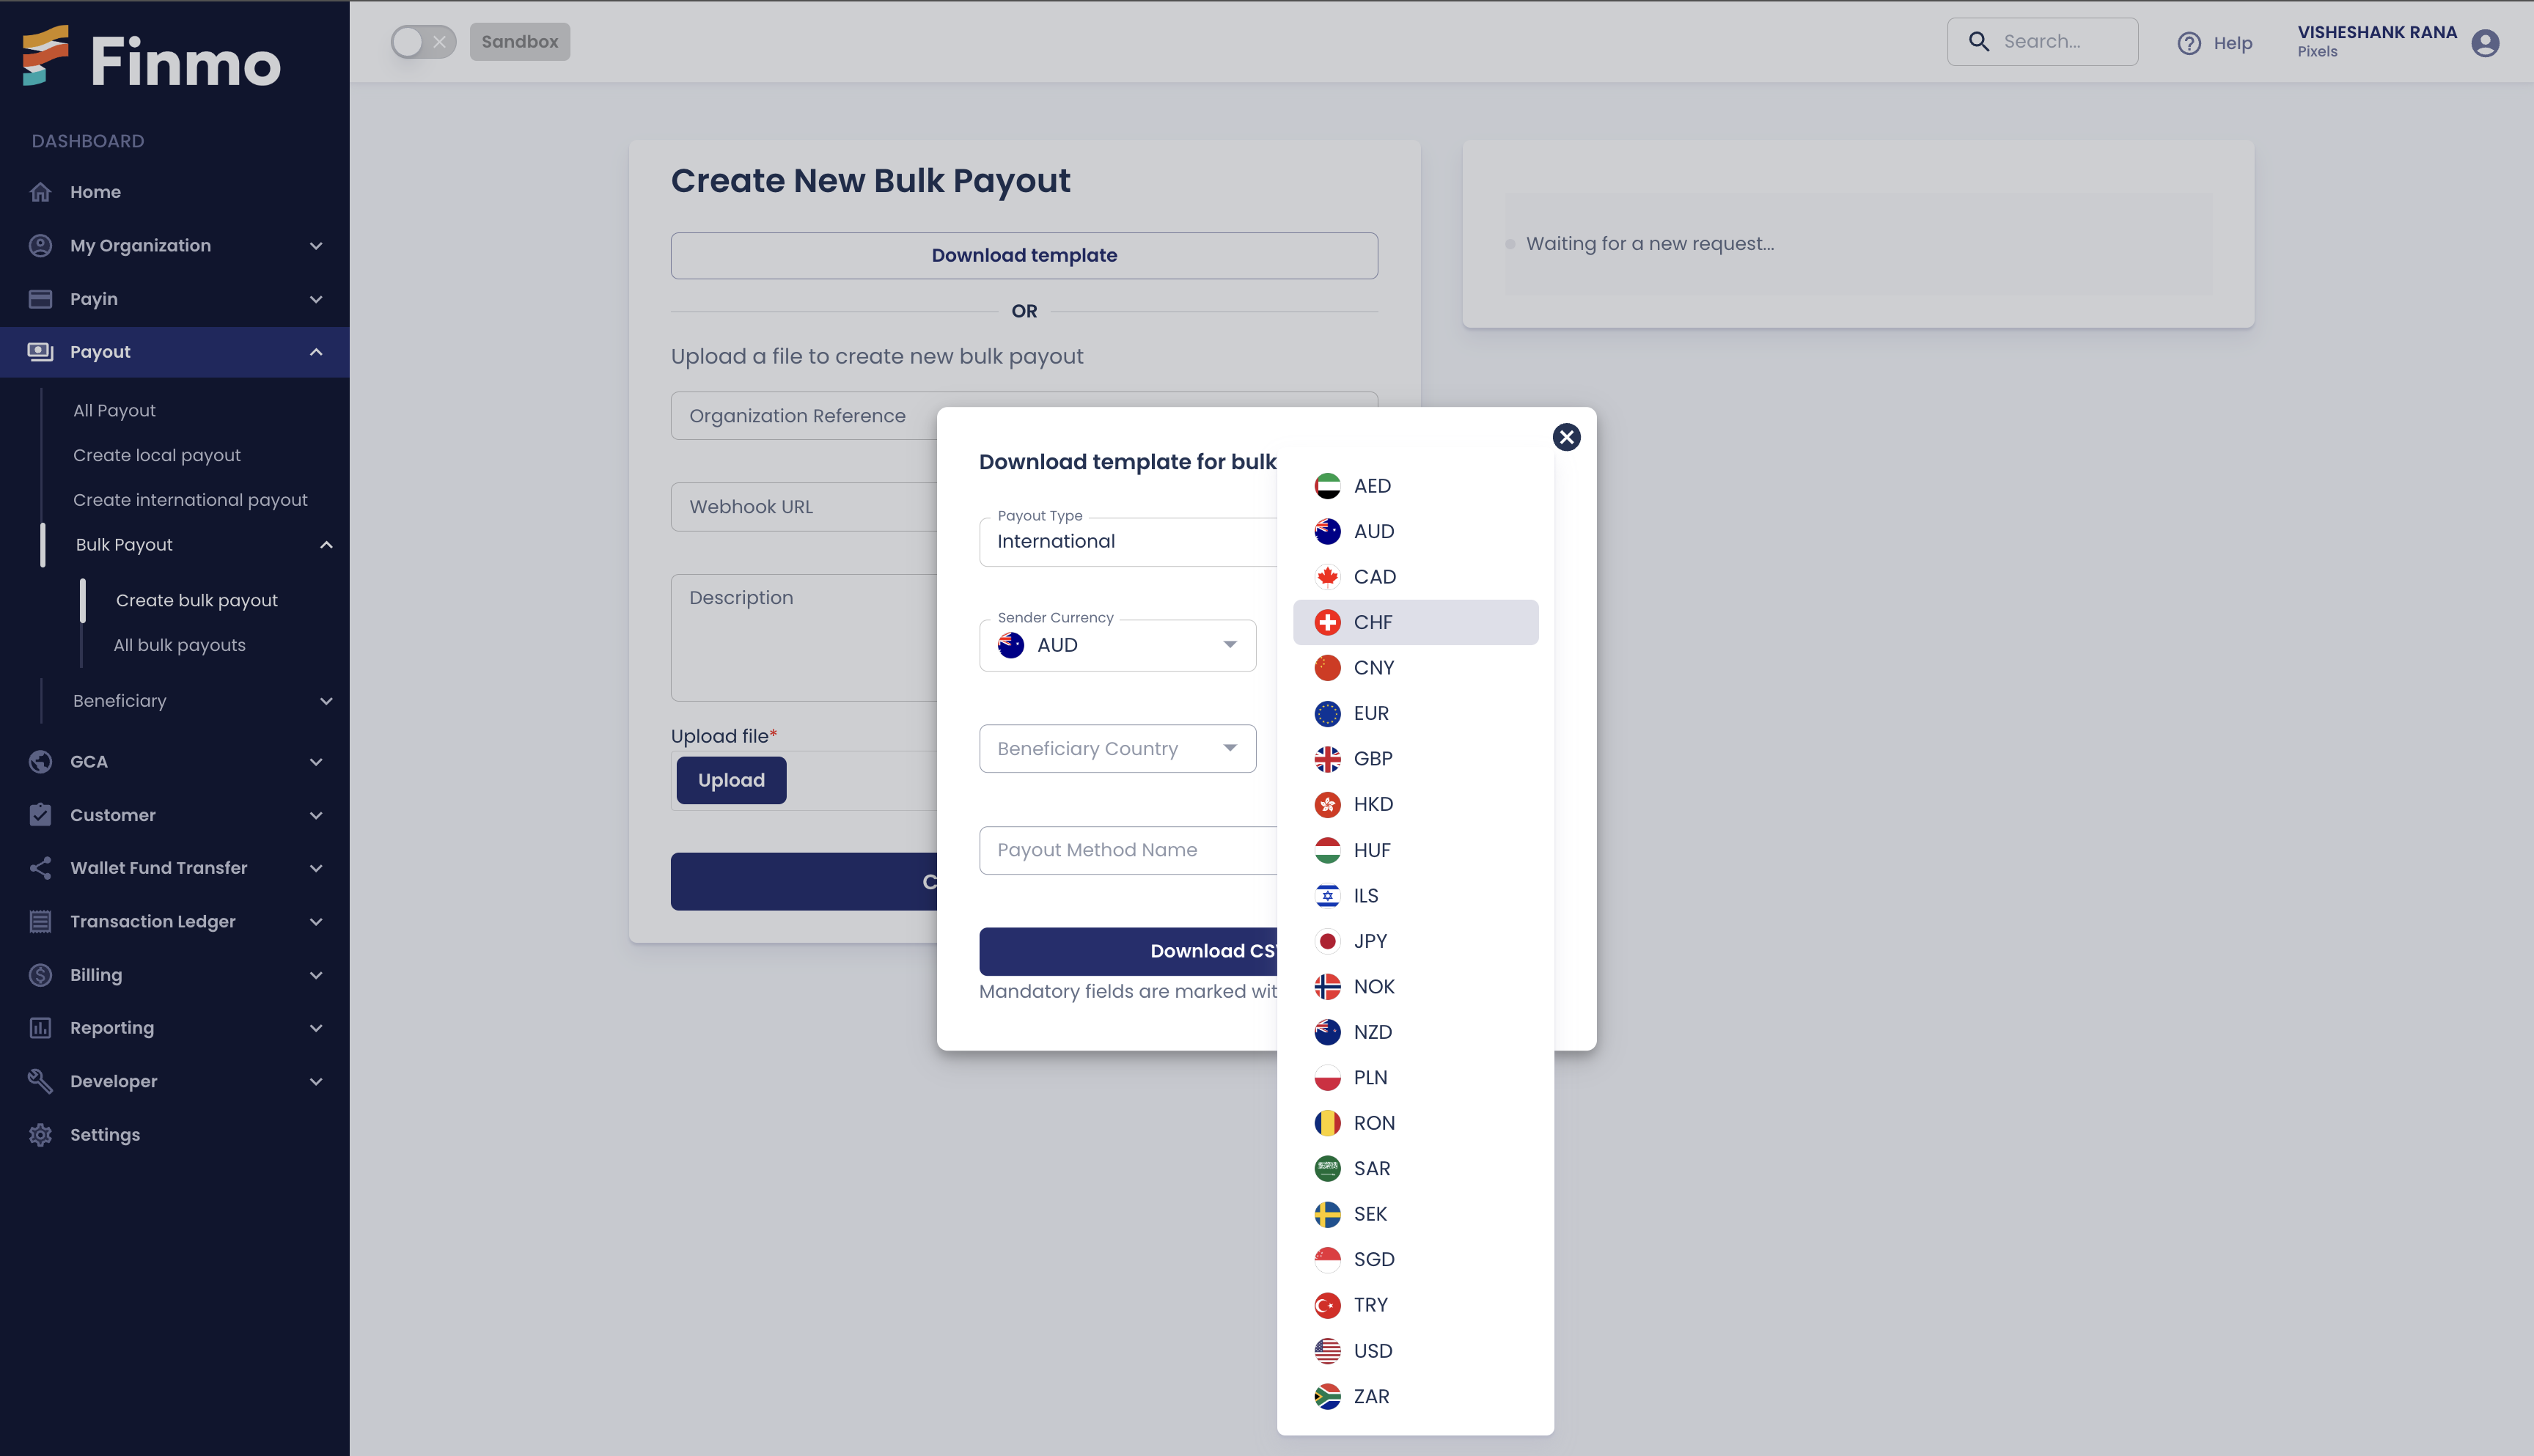Image resolution: width=2534 pixels, height=1456 pixels.
Task: Select the USD currency icon
Action: 1326,1350
